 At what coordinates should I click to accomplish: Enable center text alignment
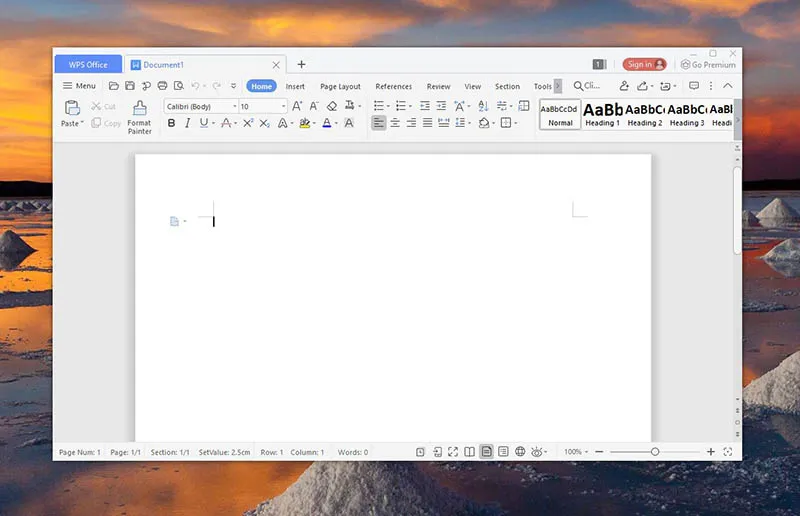[395, 123]
